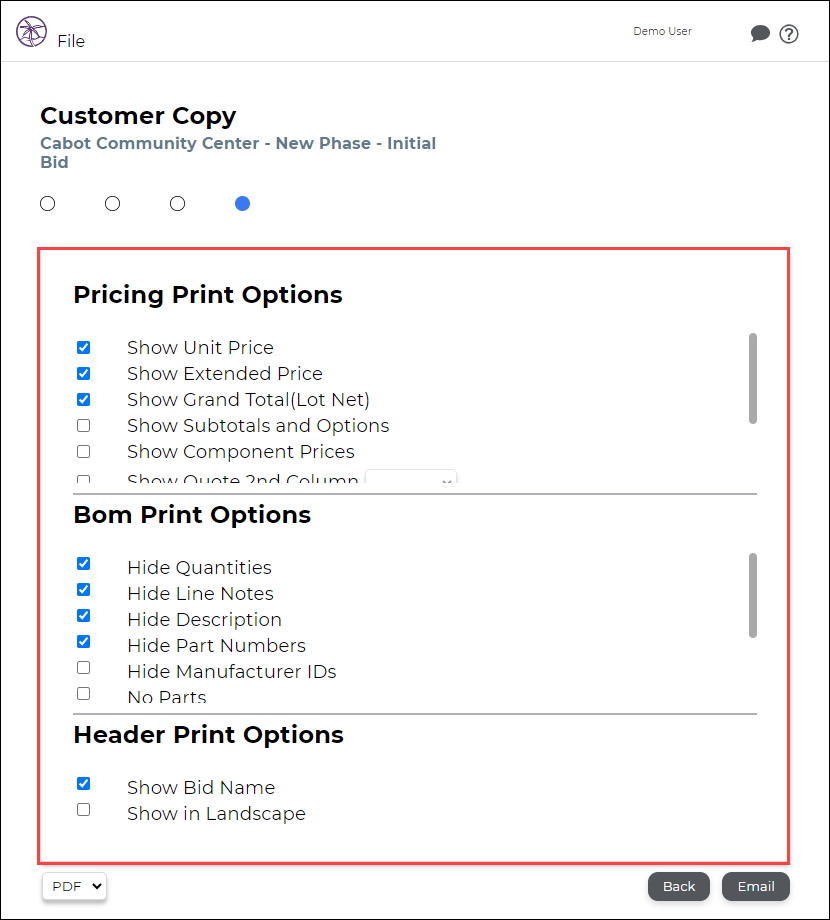
Task: Click the Show Unit Price label
Action: pos(200,348)
